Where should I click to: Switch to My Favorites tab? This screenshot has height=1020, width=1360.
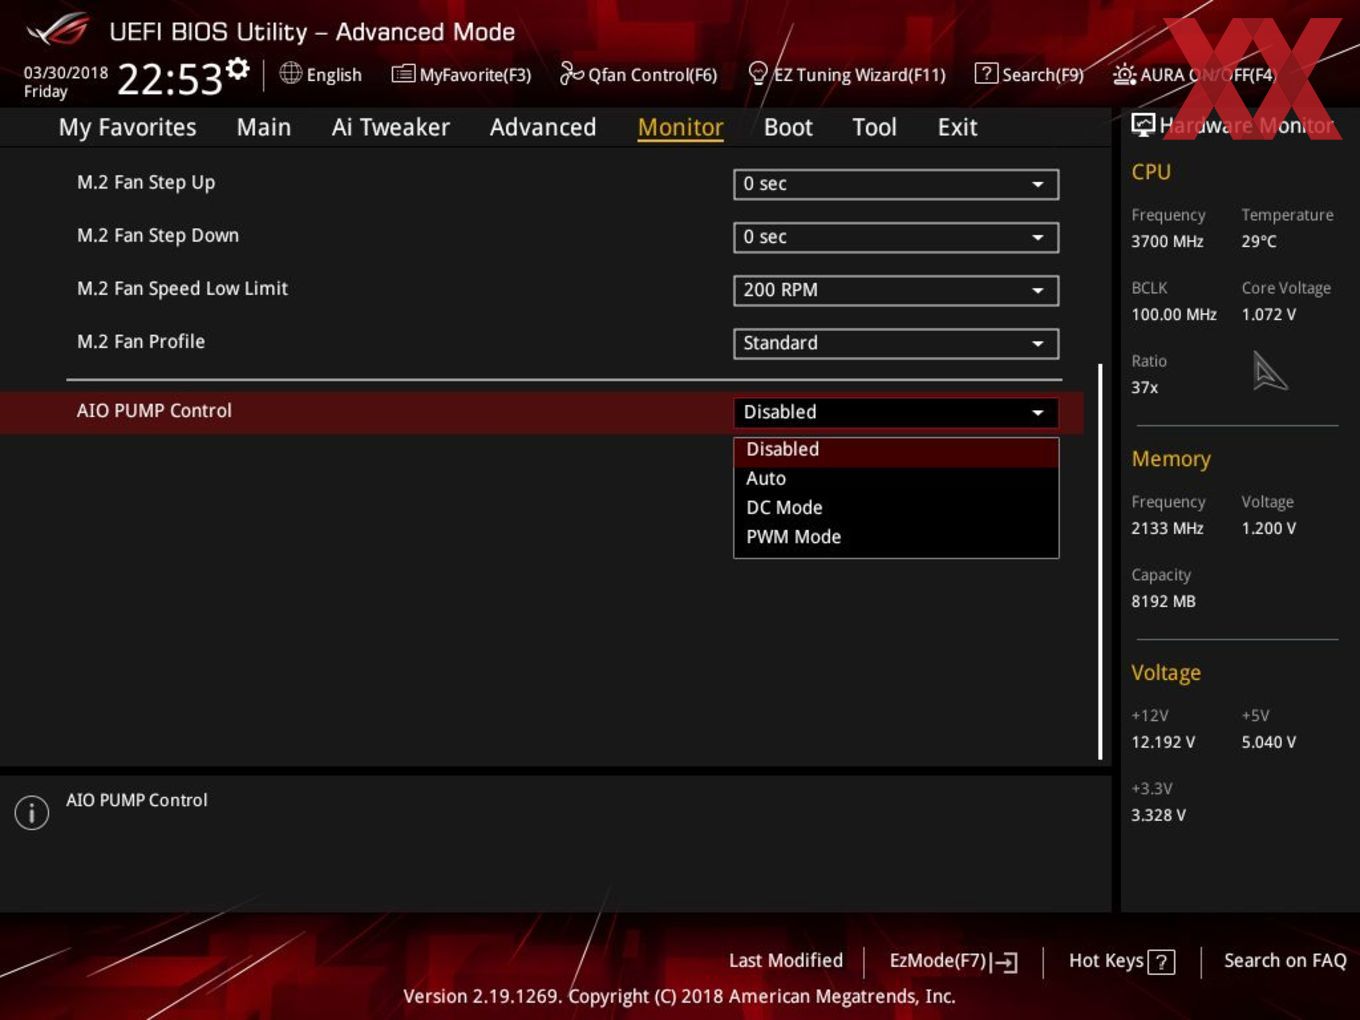point(127,127)
